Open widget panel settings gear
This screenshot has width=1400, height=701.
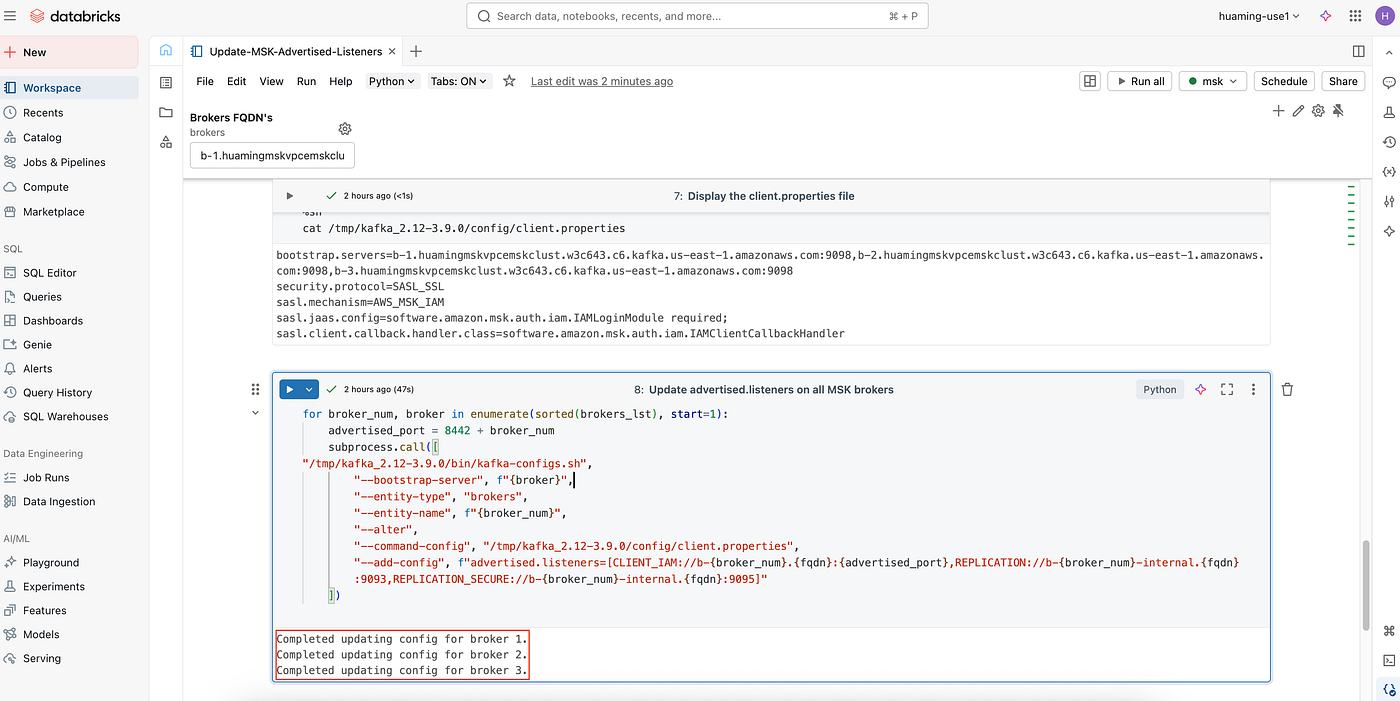(1318, 111)
